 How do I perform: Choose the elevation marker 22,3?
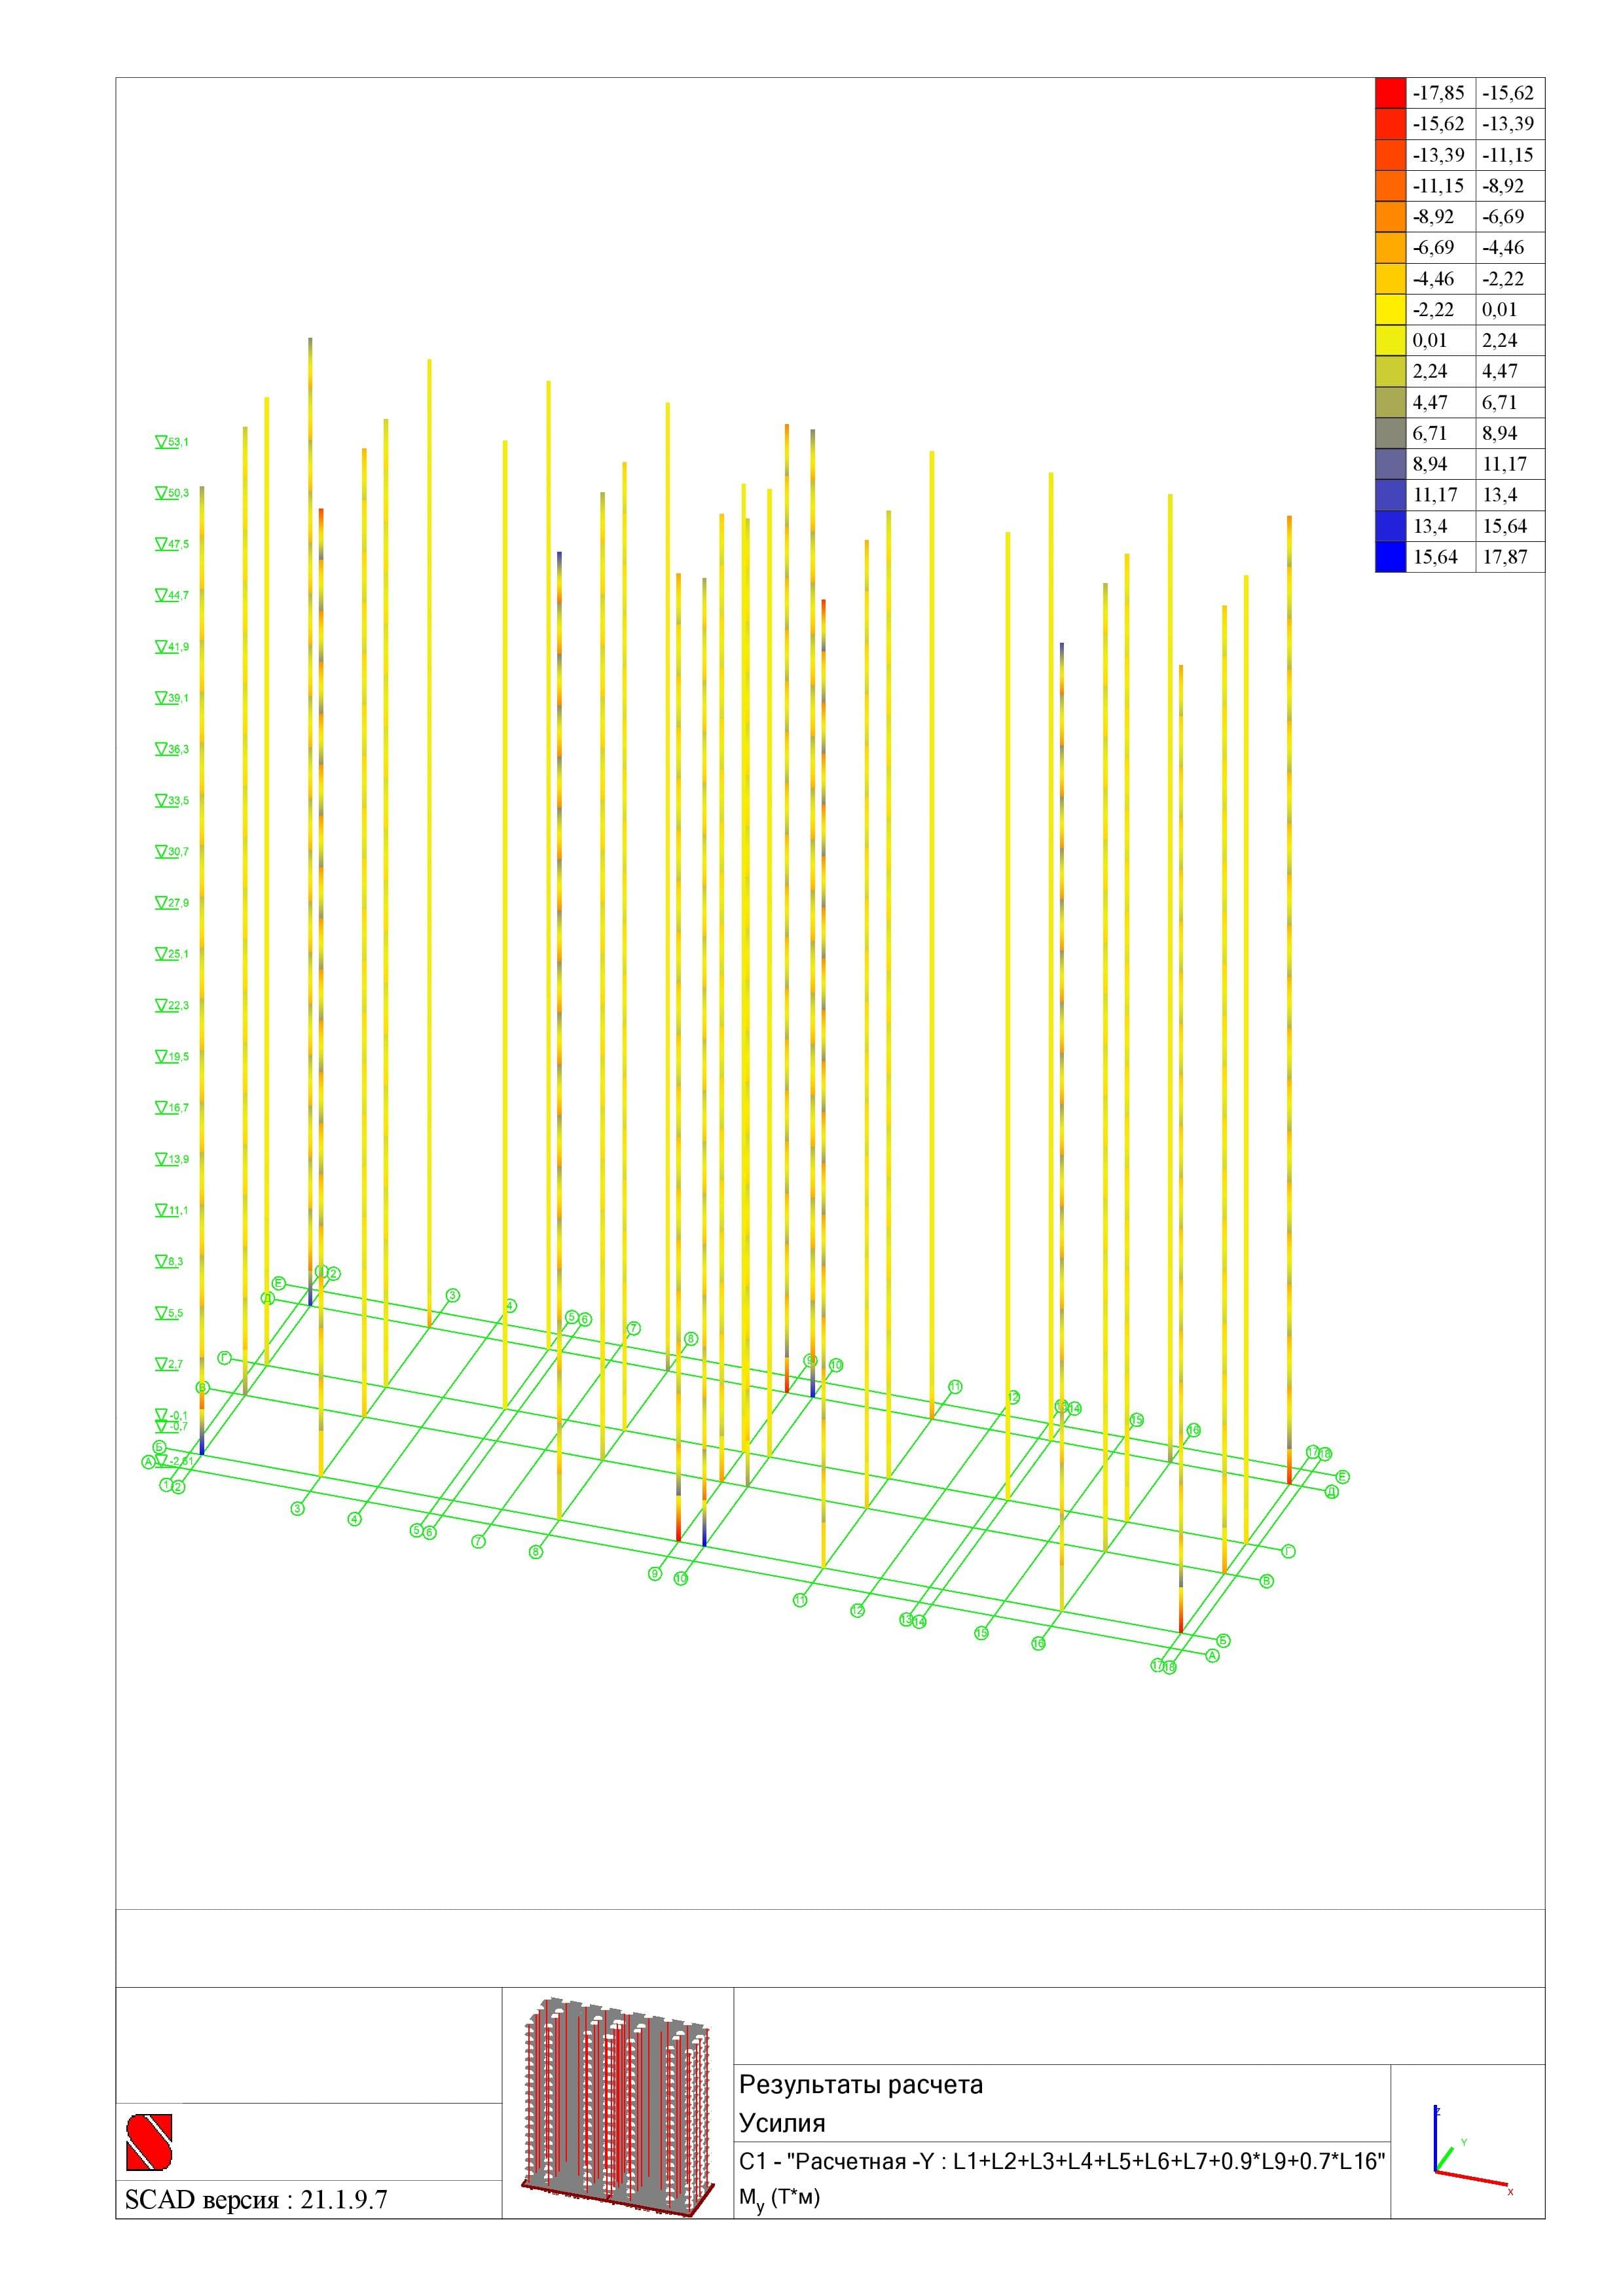172,1006
